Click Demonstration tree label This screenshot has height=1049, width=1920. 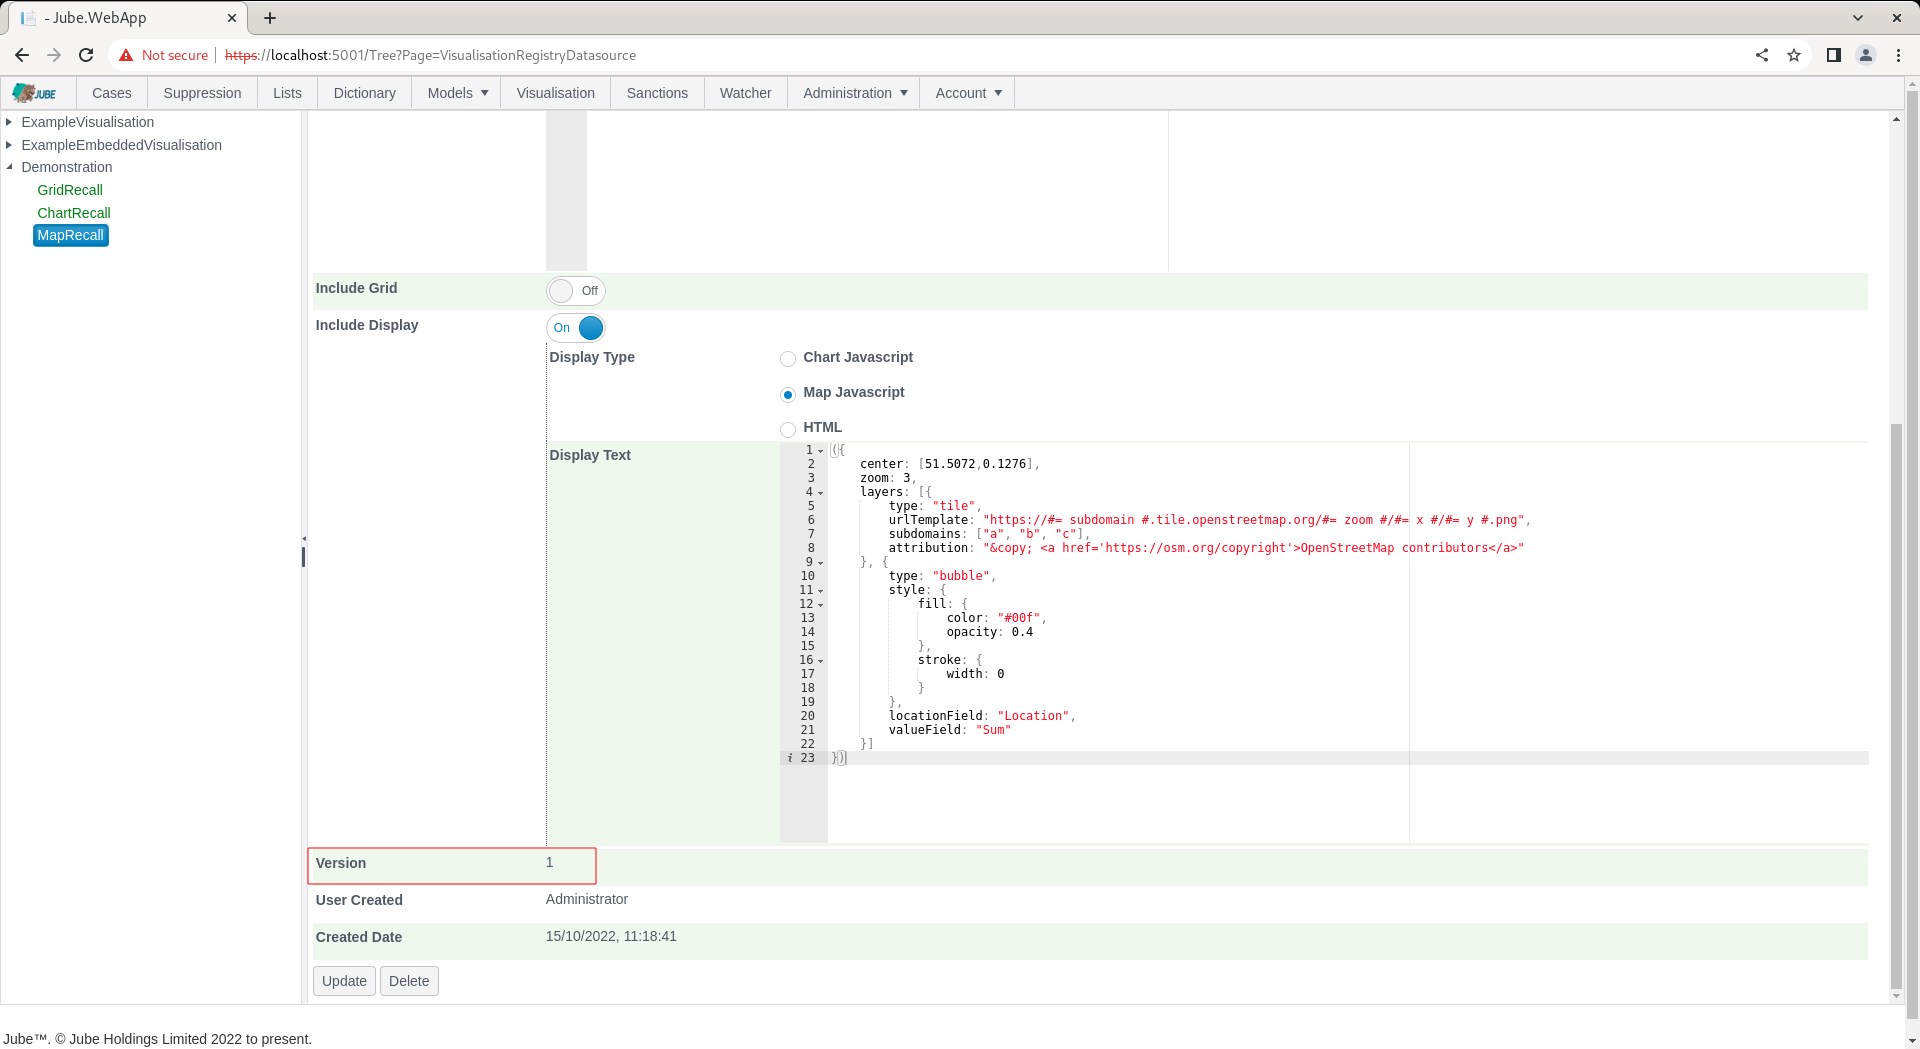pyautogui.click(x=67, y=167)
